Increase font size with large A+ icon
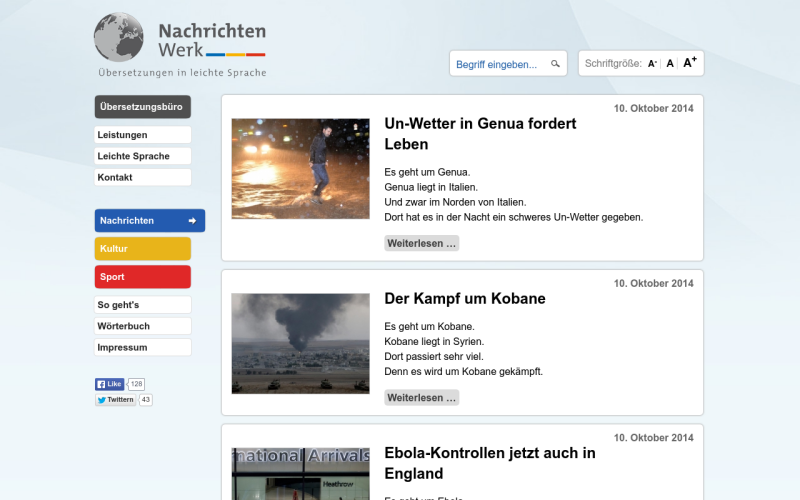800x500 pixels. (x=690, y=62)
